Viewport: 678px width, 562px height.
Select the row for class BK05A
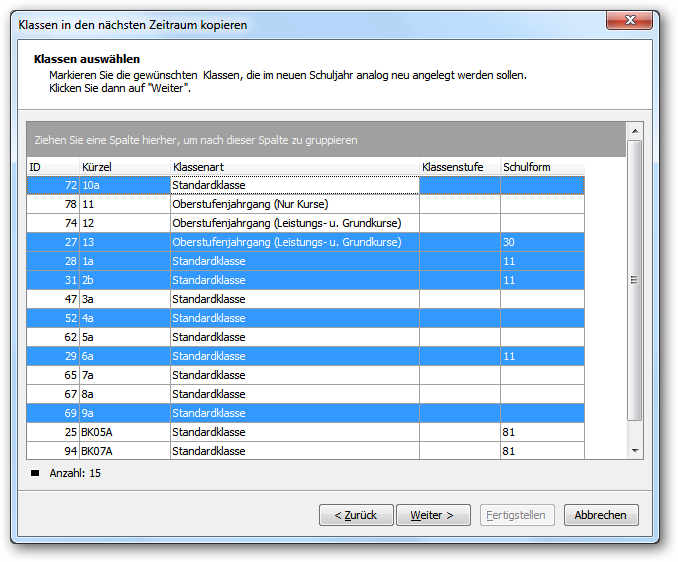click(x=305, y=432)
